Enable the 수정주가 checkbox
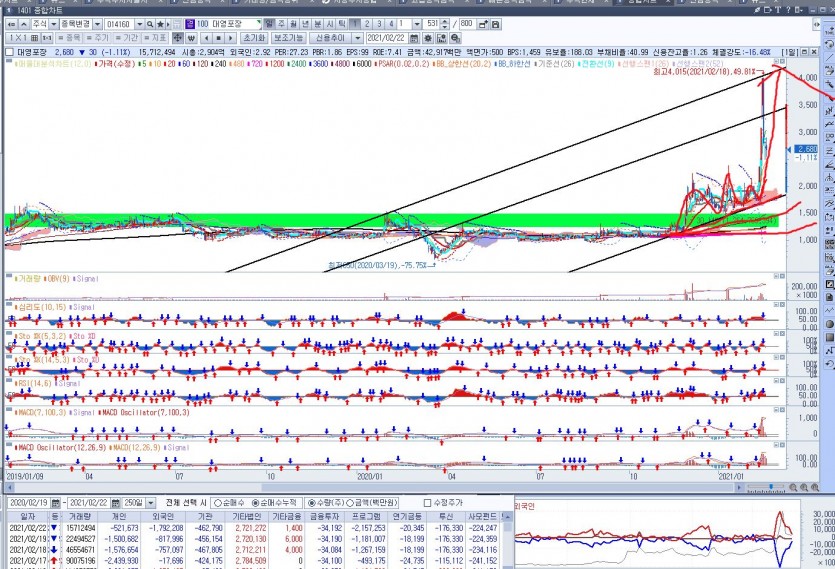Screen dimensions: 835x569 [427, 502]
